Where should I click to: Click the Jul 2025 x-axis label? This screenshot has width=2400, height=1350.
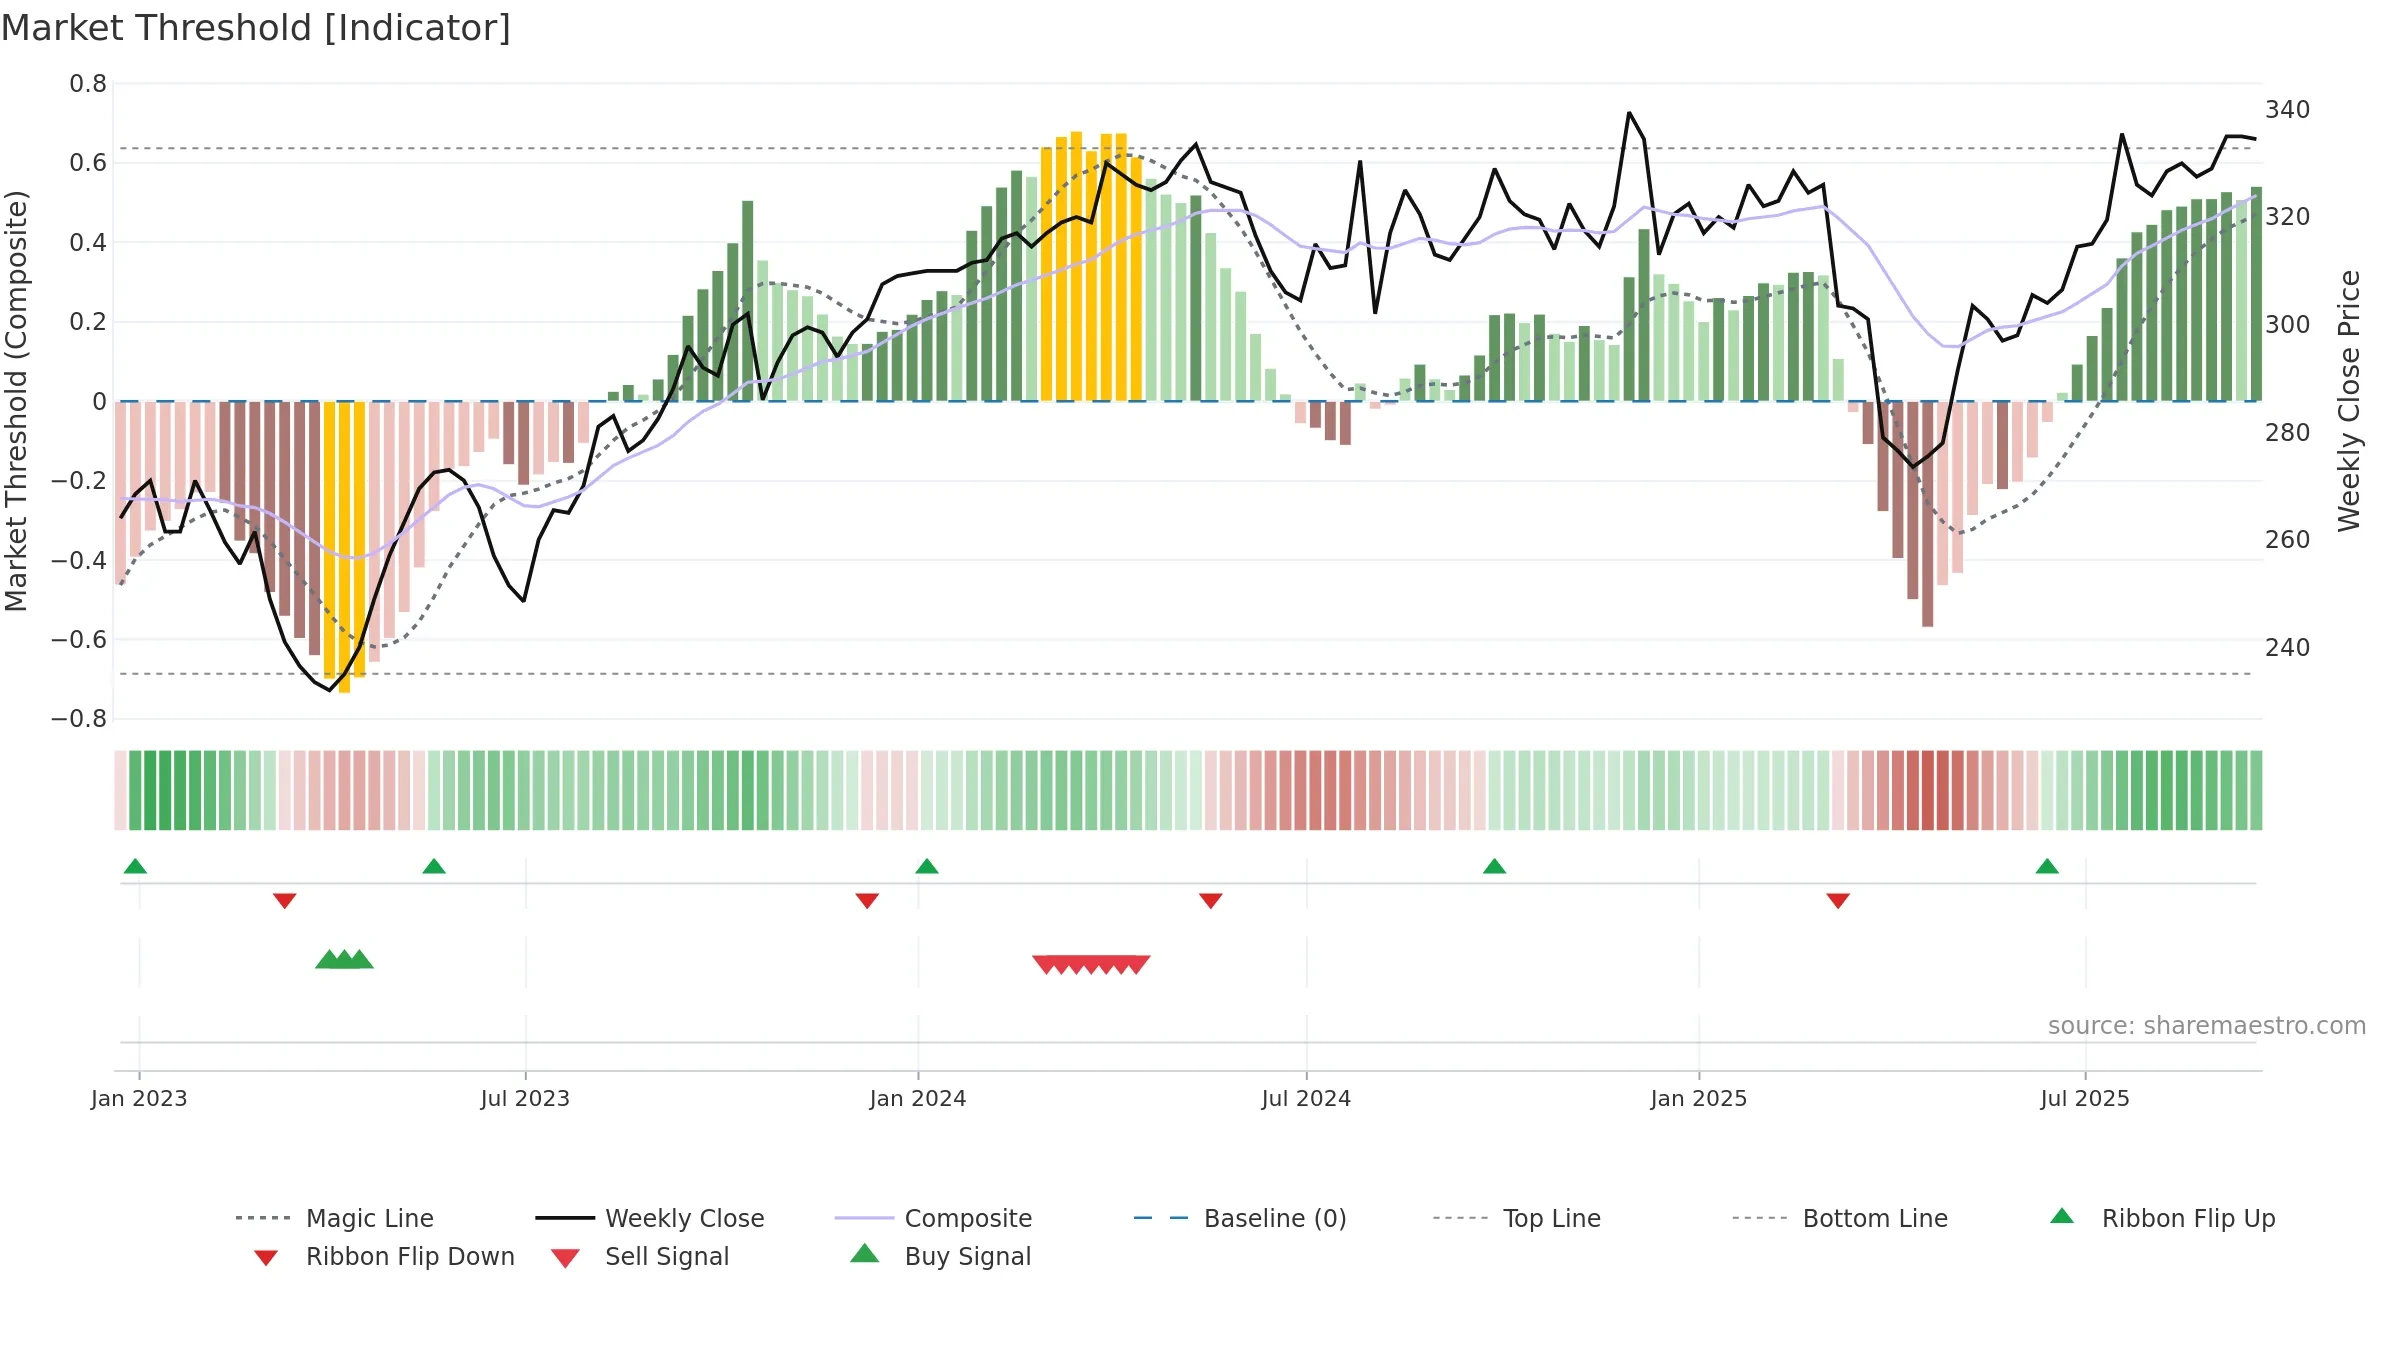point(2085,1099)
